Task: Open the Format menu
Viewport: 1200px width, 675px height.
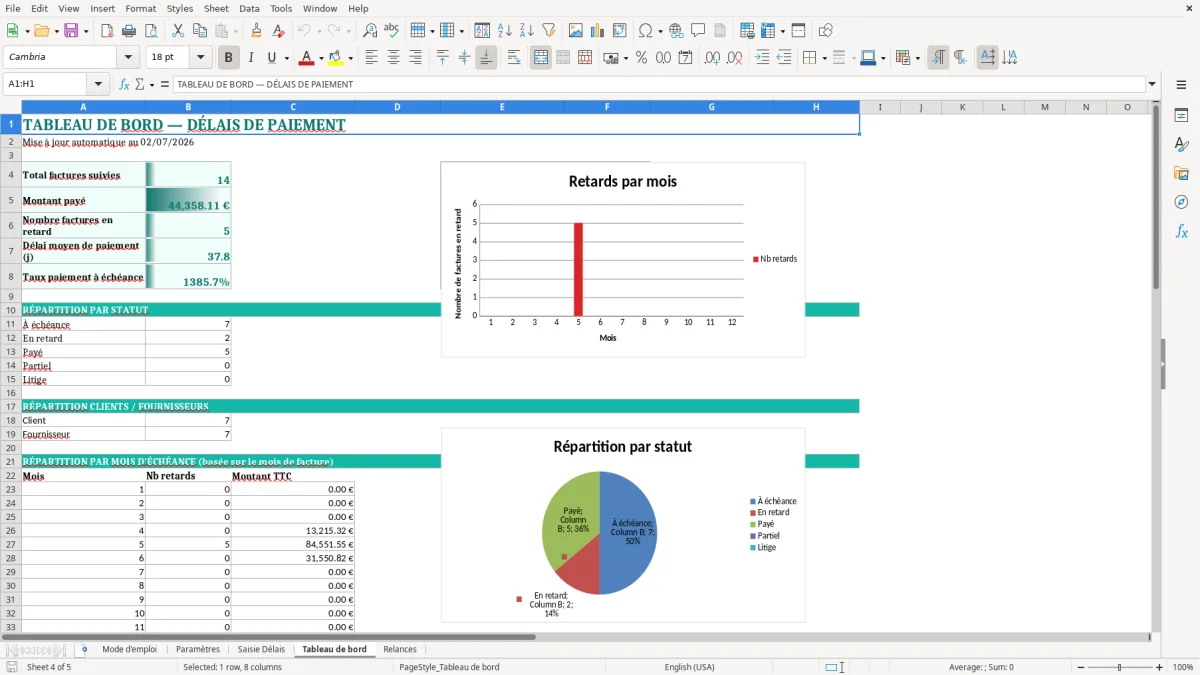Action: pos(140,8)
